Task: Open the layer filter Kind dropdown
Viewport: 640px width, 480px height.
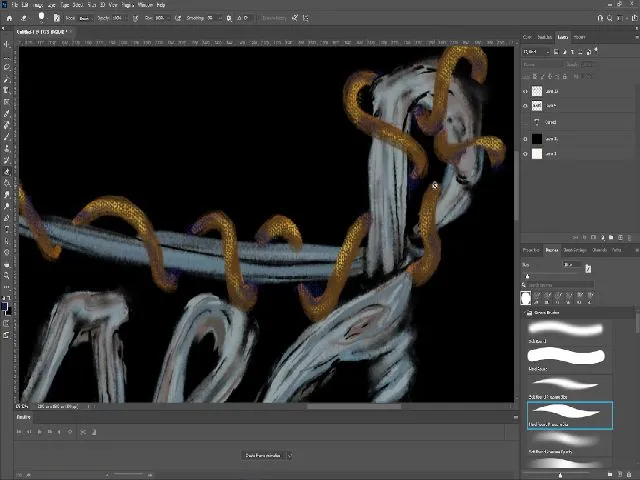Action: [x=537, y=52]
